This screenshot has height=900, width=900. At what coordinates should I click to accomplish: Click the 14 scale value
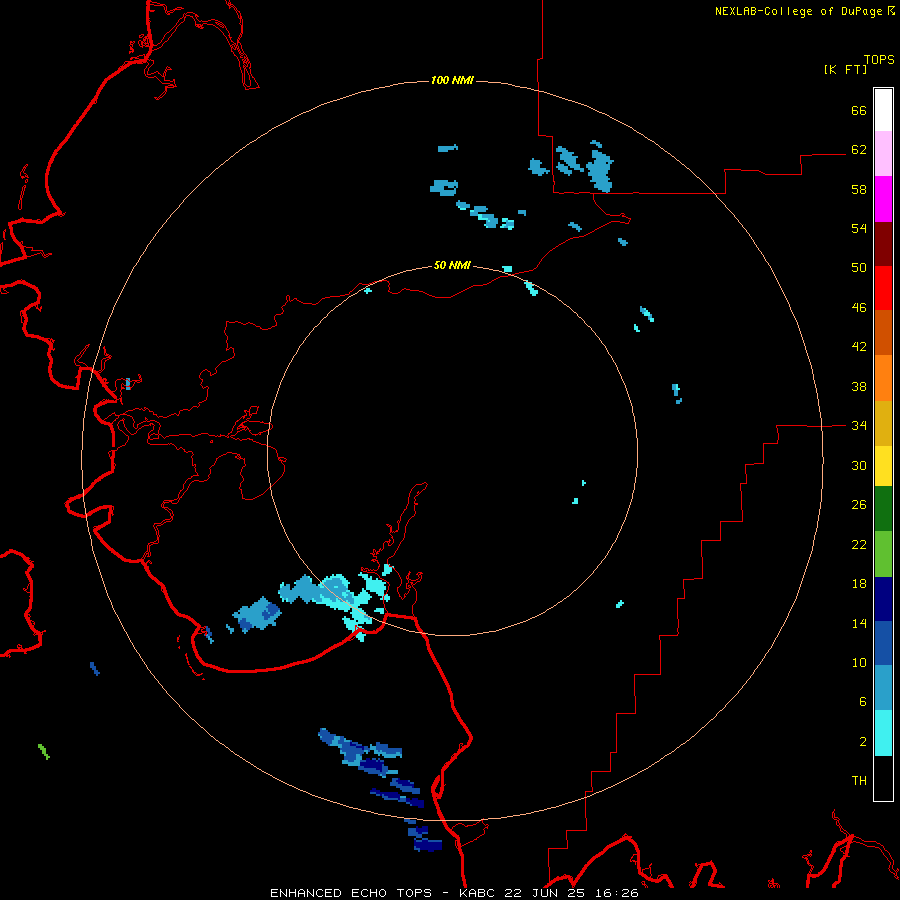859,623
